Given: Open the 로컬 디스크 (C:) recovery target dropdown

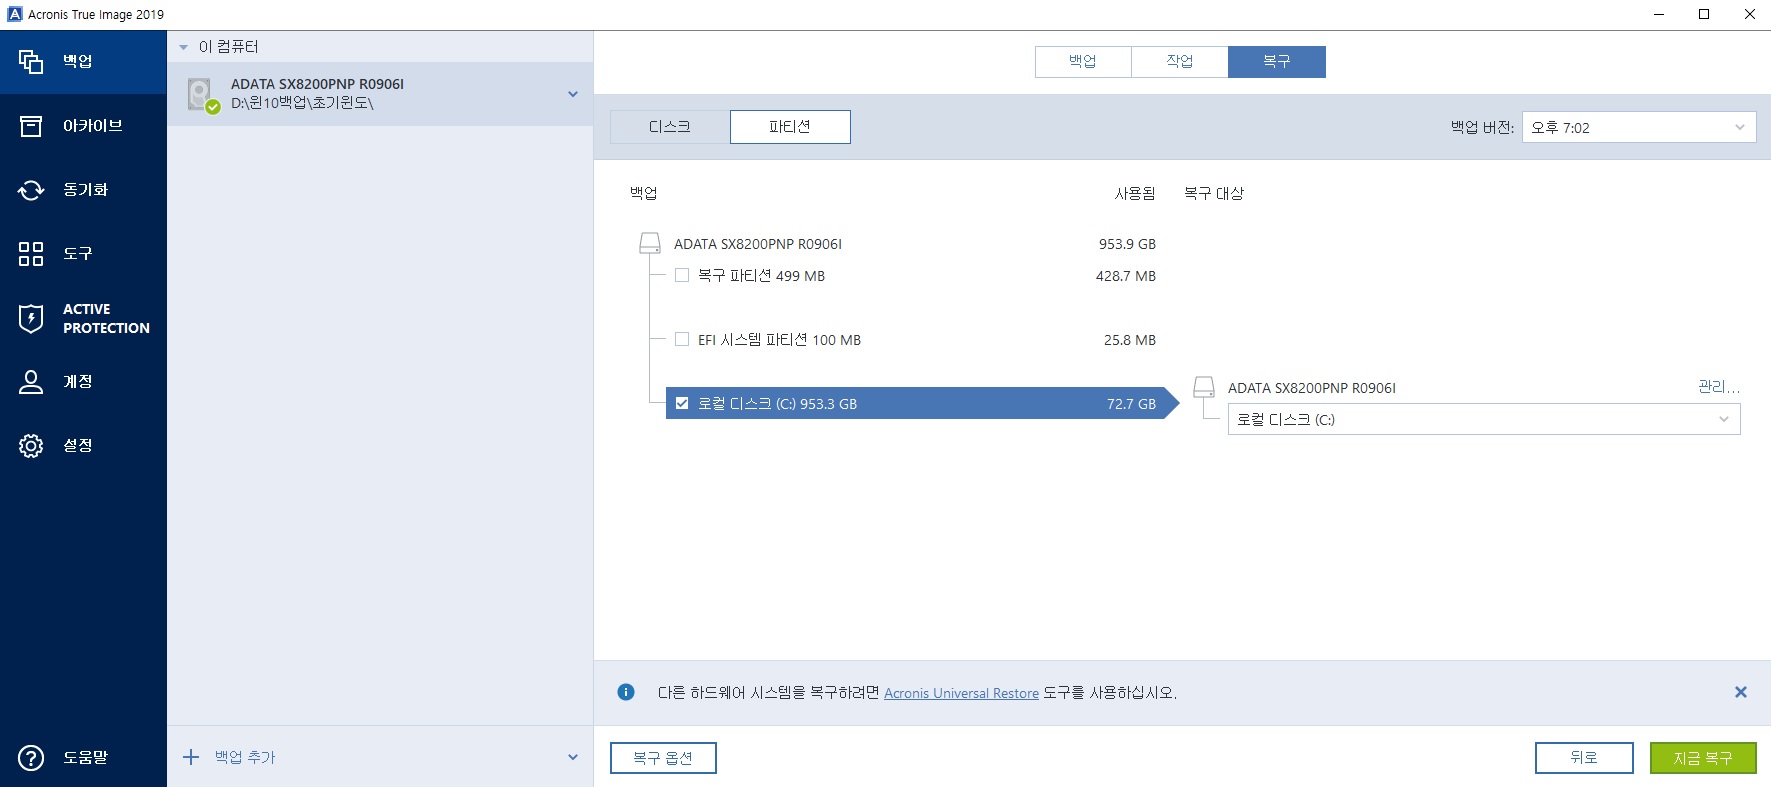Looking at the screenshot, I should (1484, 419).
